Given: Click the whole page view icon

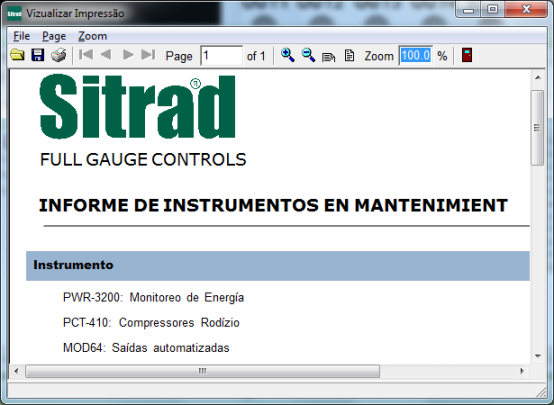Looking at the screenshot, I should coord(349,55).
